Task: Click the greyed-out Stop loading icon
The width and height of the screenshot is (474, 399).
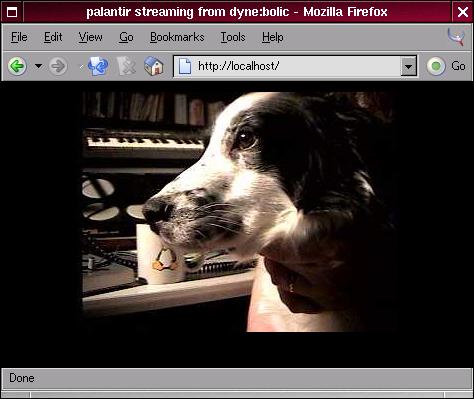Action: [126, 66]
